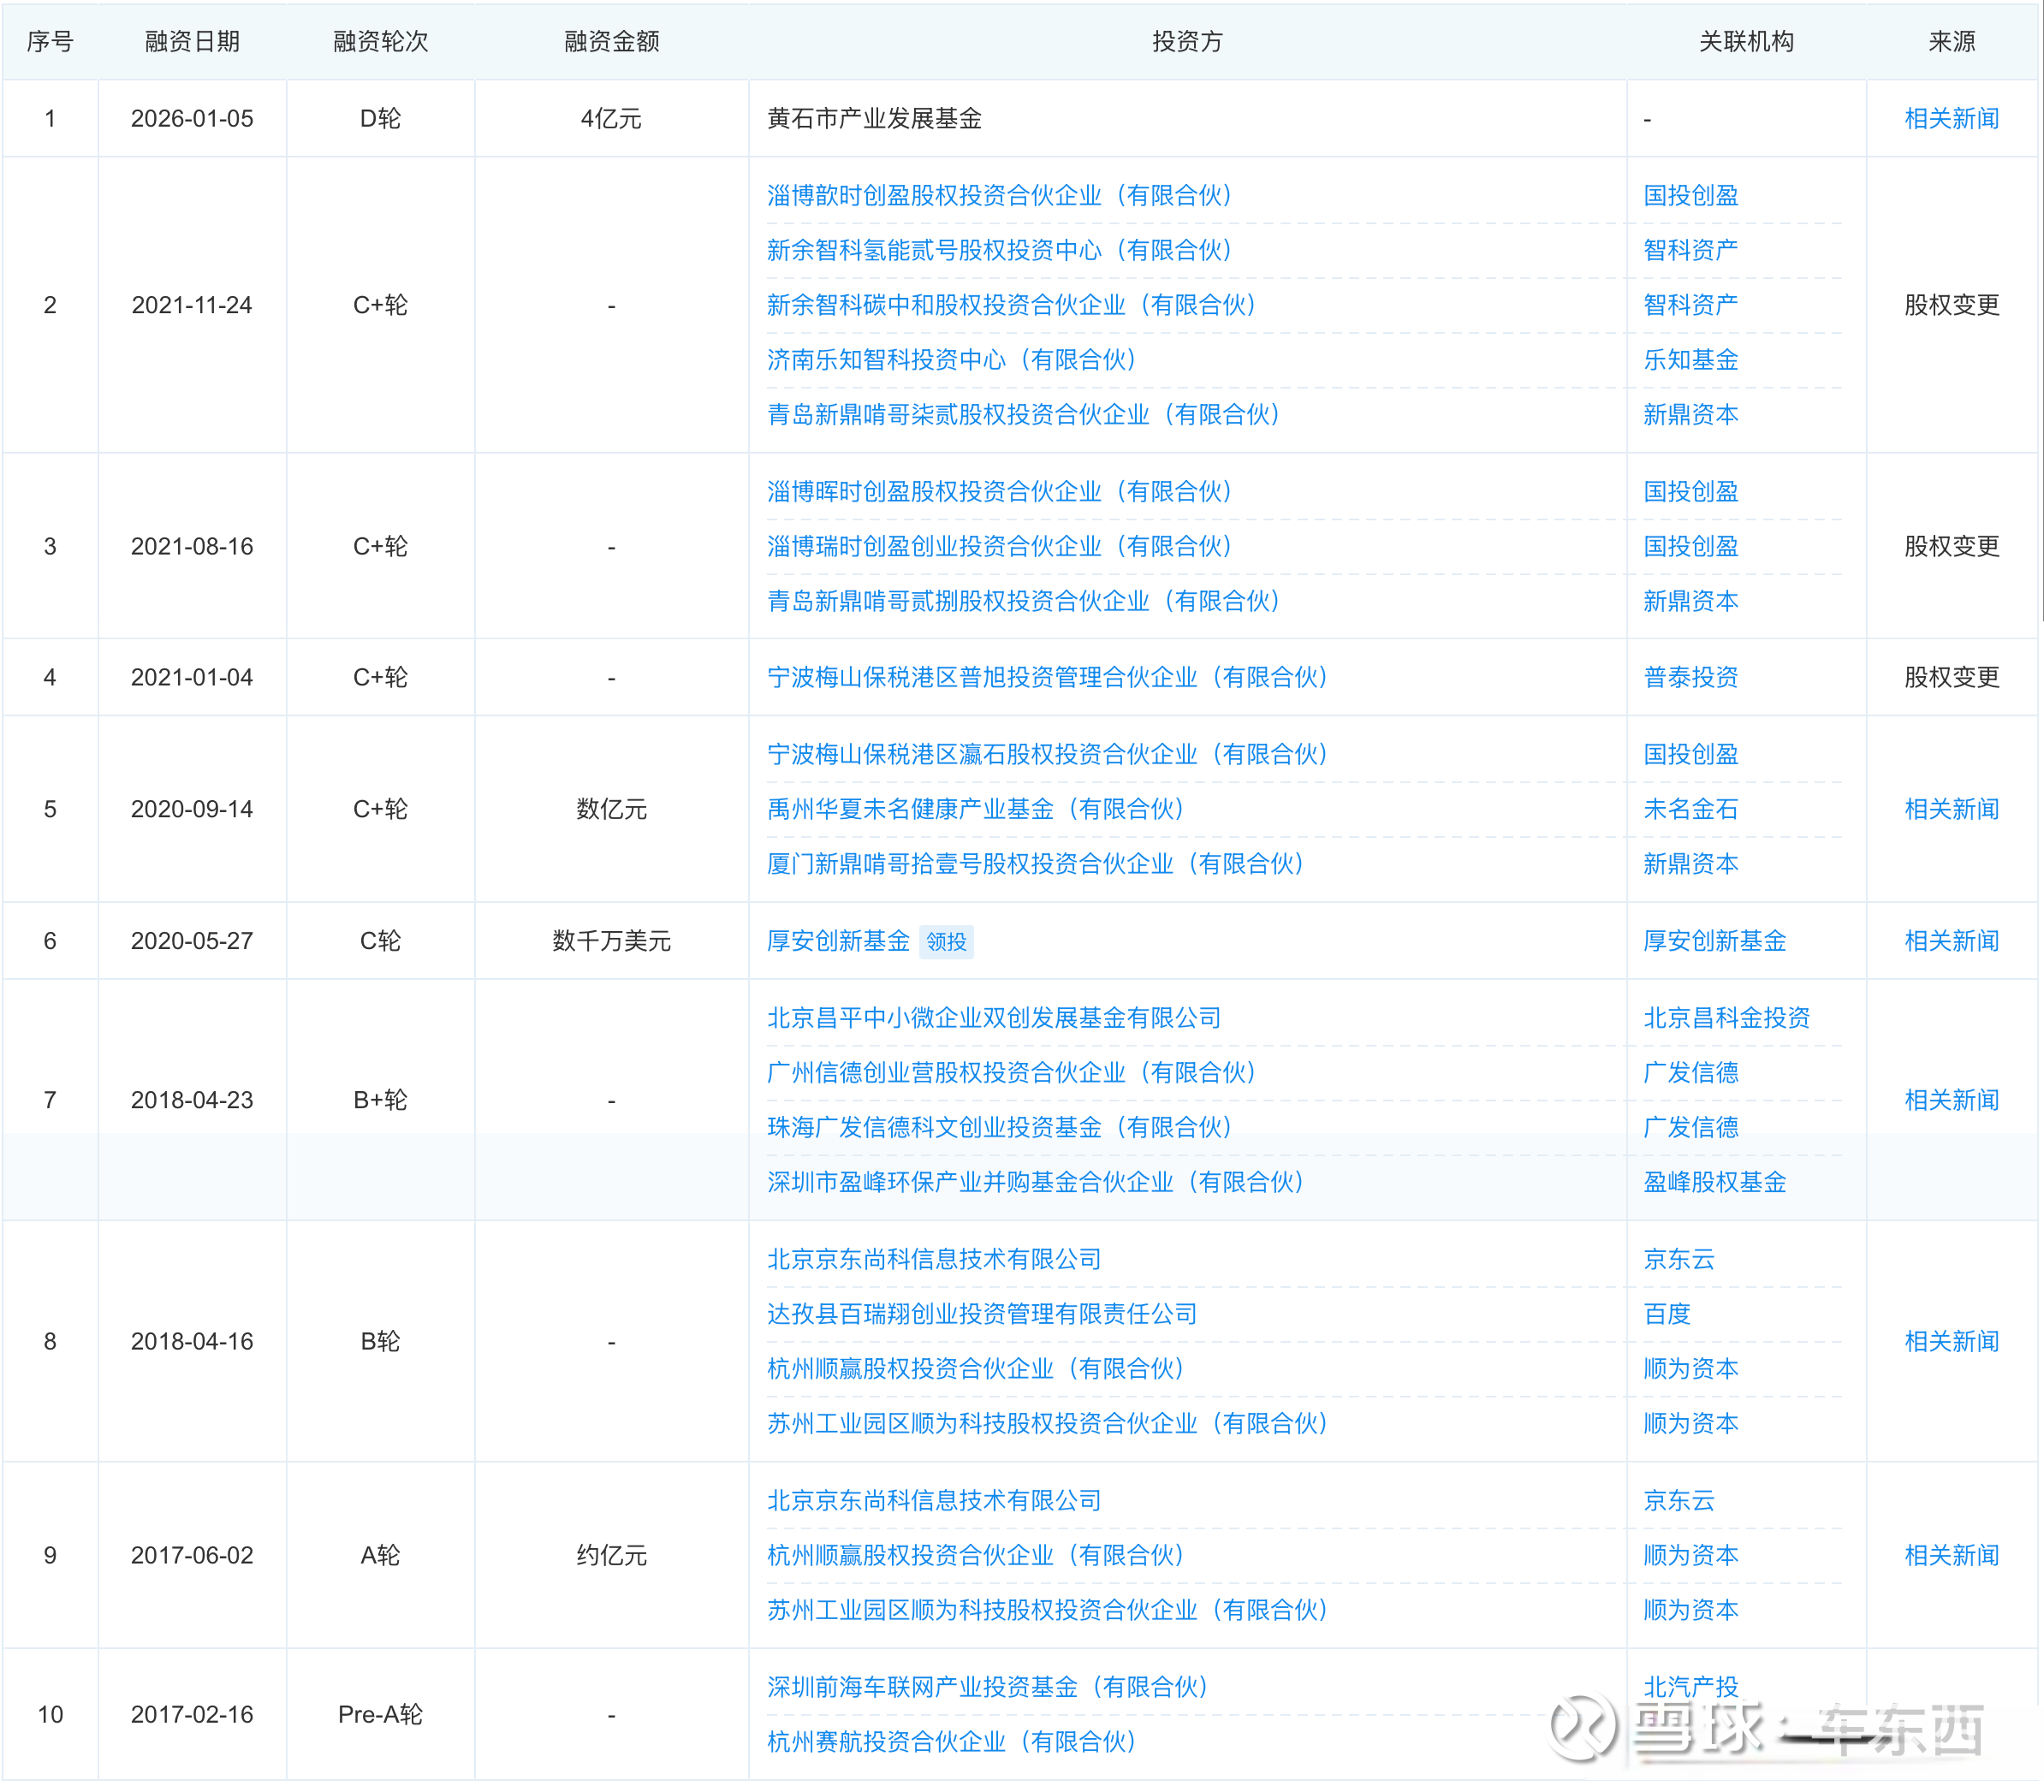Click the 领投 tag beside 厚安创新基金
2044x1792 pixels.
pyautogui.click(x=946, y=941)
